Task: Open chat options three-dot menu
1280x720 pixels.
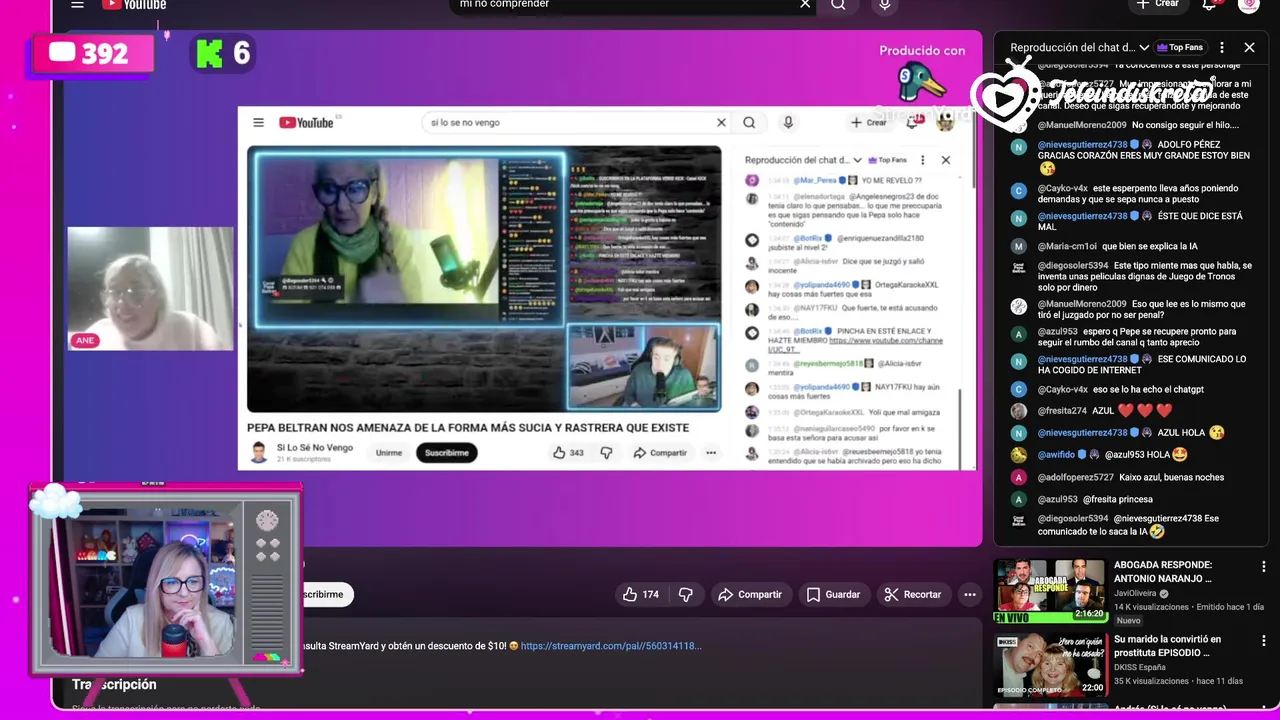Action: tap(1222, 47)
